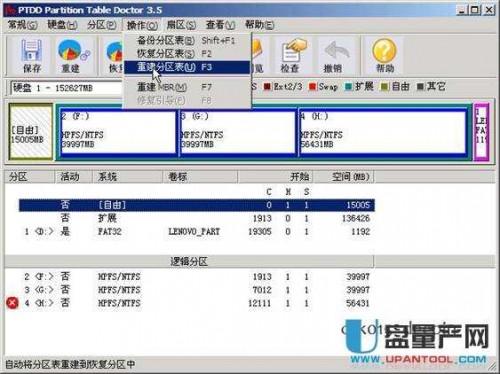Select the G: partition block in disk map
The height and width of the screenshot is (374, 500).
point(238,132)
